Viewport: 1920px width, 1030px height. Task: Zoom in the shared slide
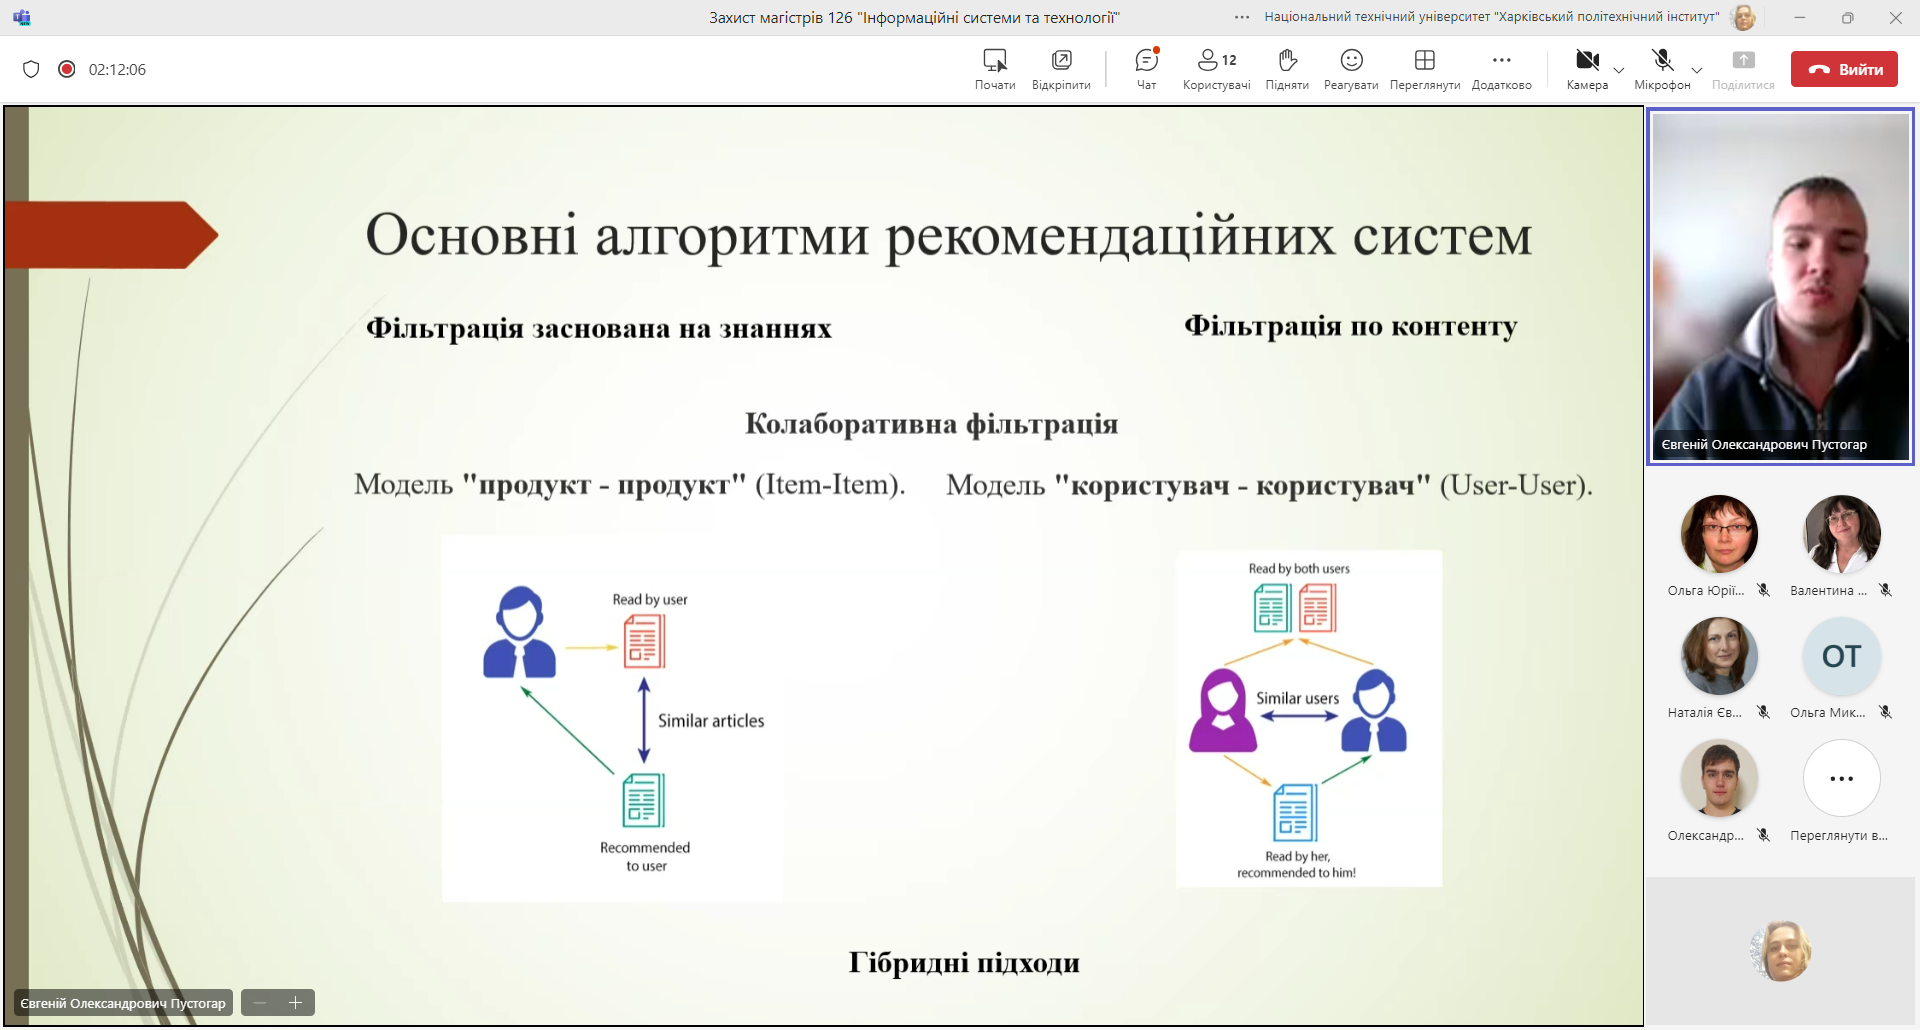pyautogui.click(x=296, y=1002)
